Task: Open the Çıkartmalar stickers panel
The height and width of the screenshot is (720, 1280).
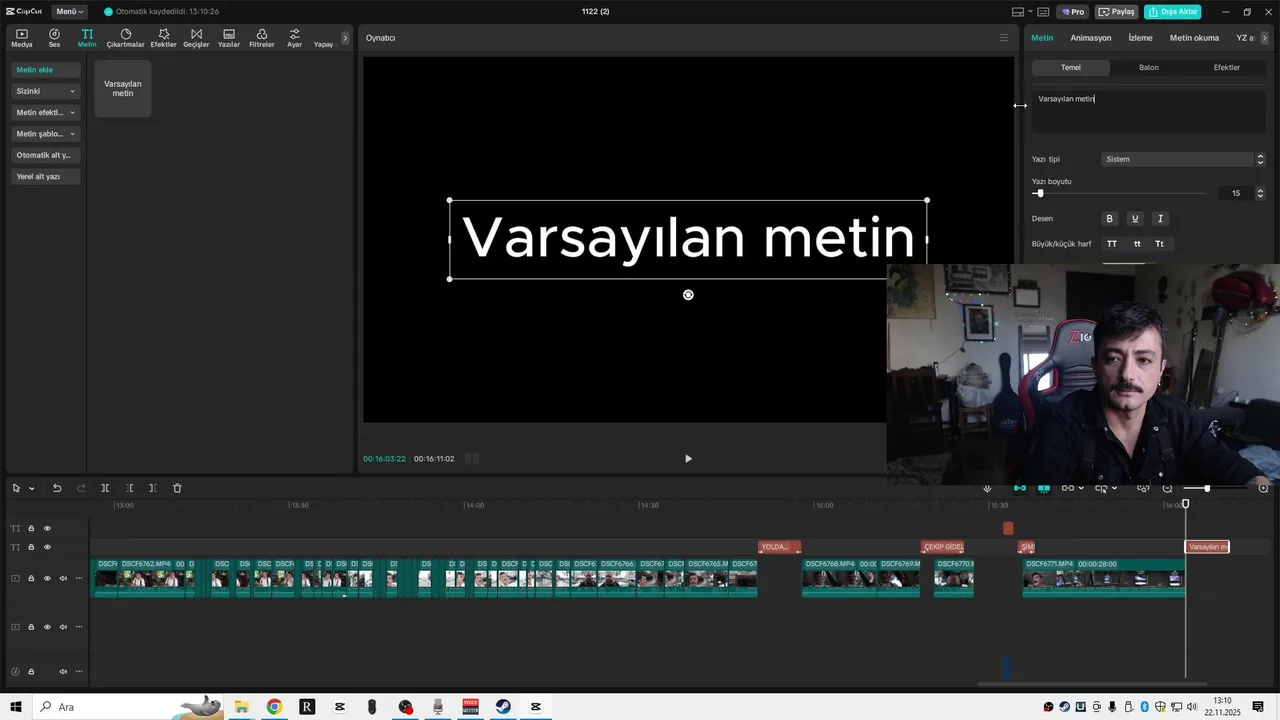Action: [x=126, y=38]
